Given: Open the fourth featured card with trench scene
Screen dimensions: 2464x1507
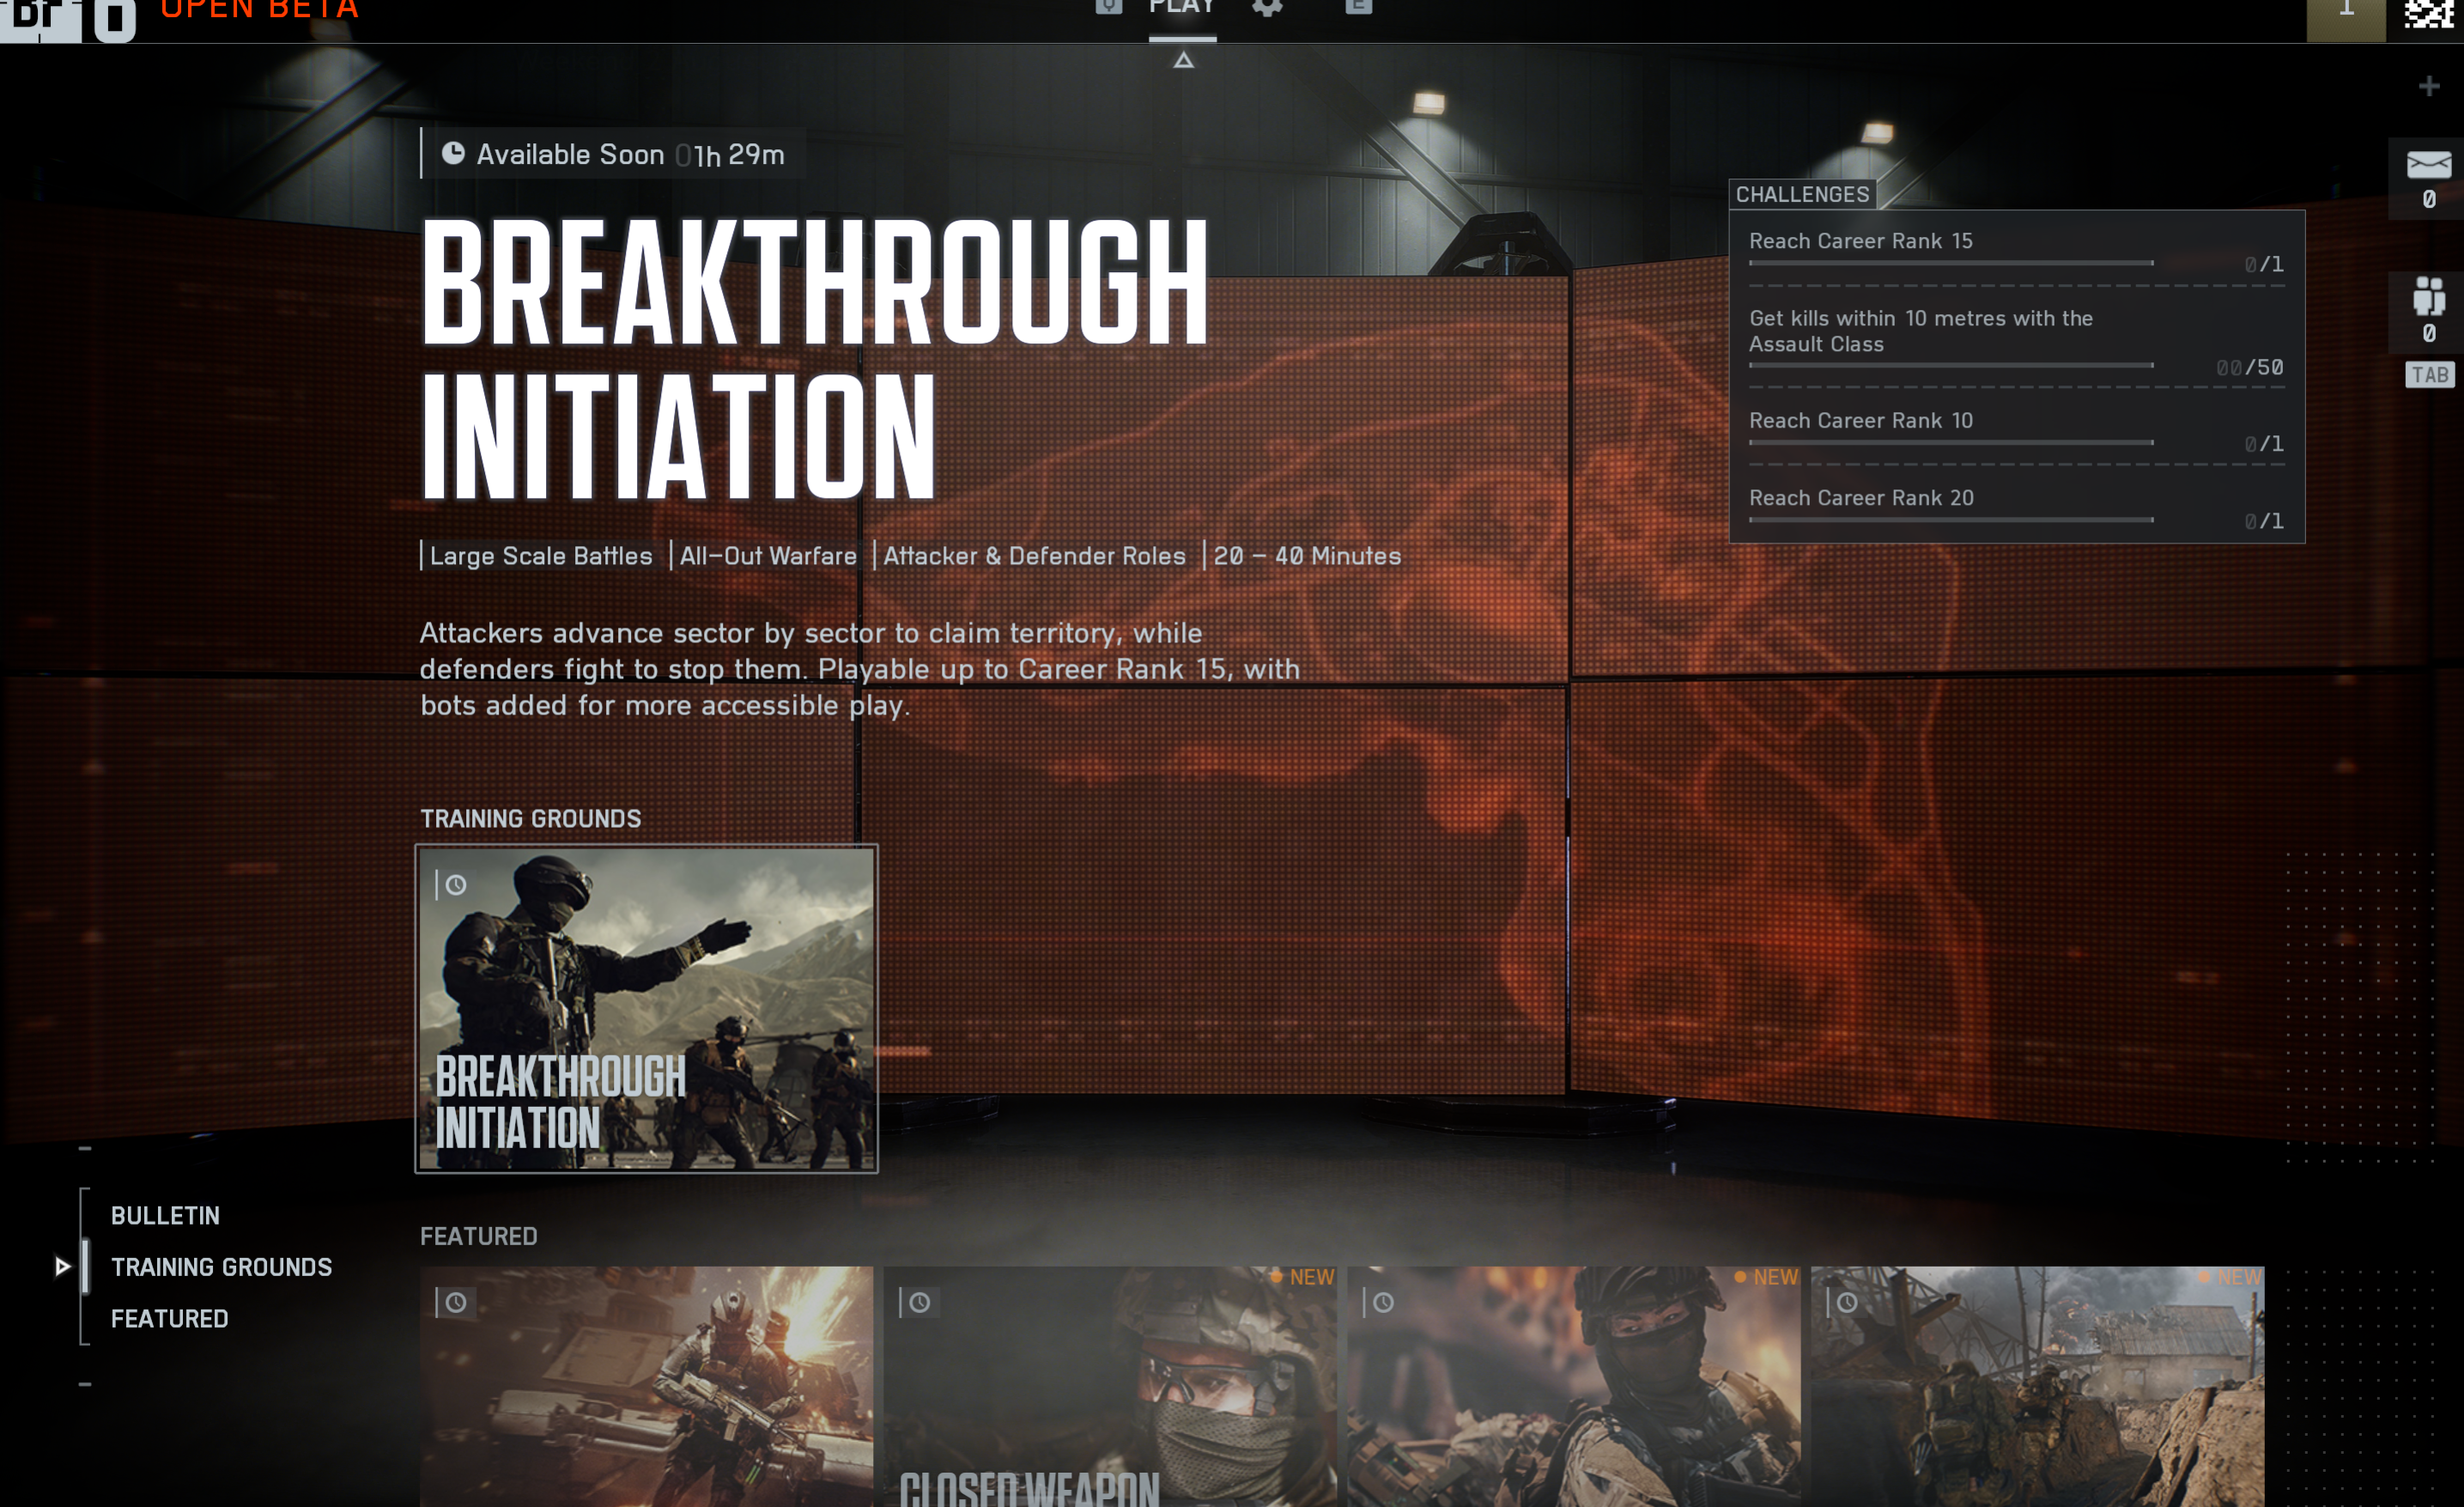Looking at the screenshot, I should click(2038, 1387).
